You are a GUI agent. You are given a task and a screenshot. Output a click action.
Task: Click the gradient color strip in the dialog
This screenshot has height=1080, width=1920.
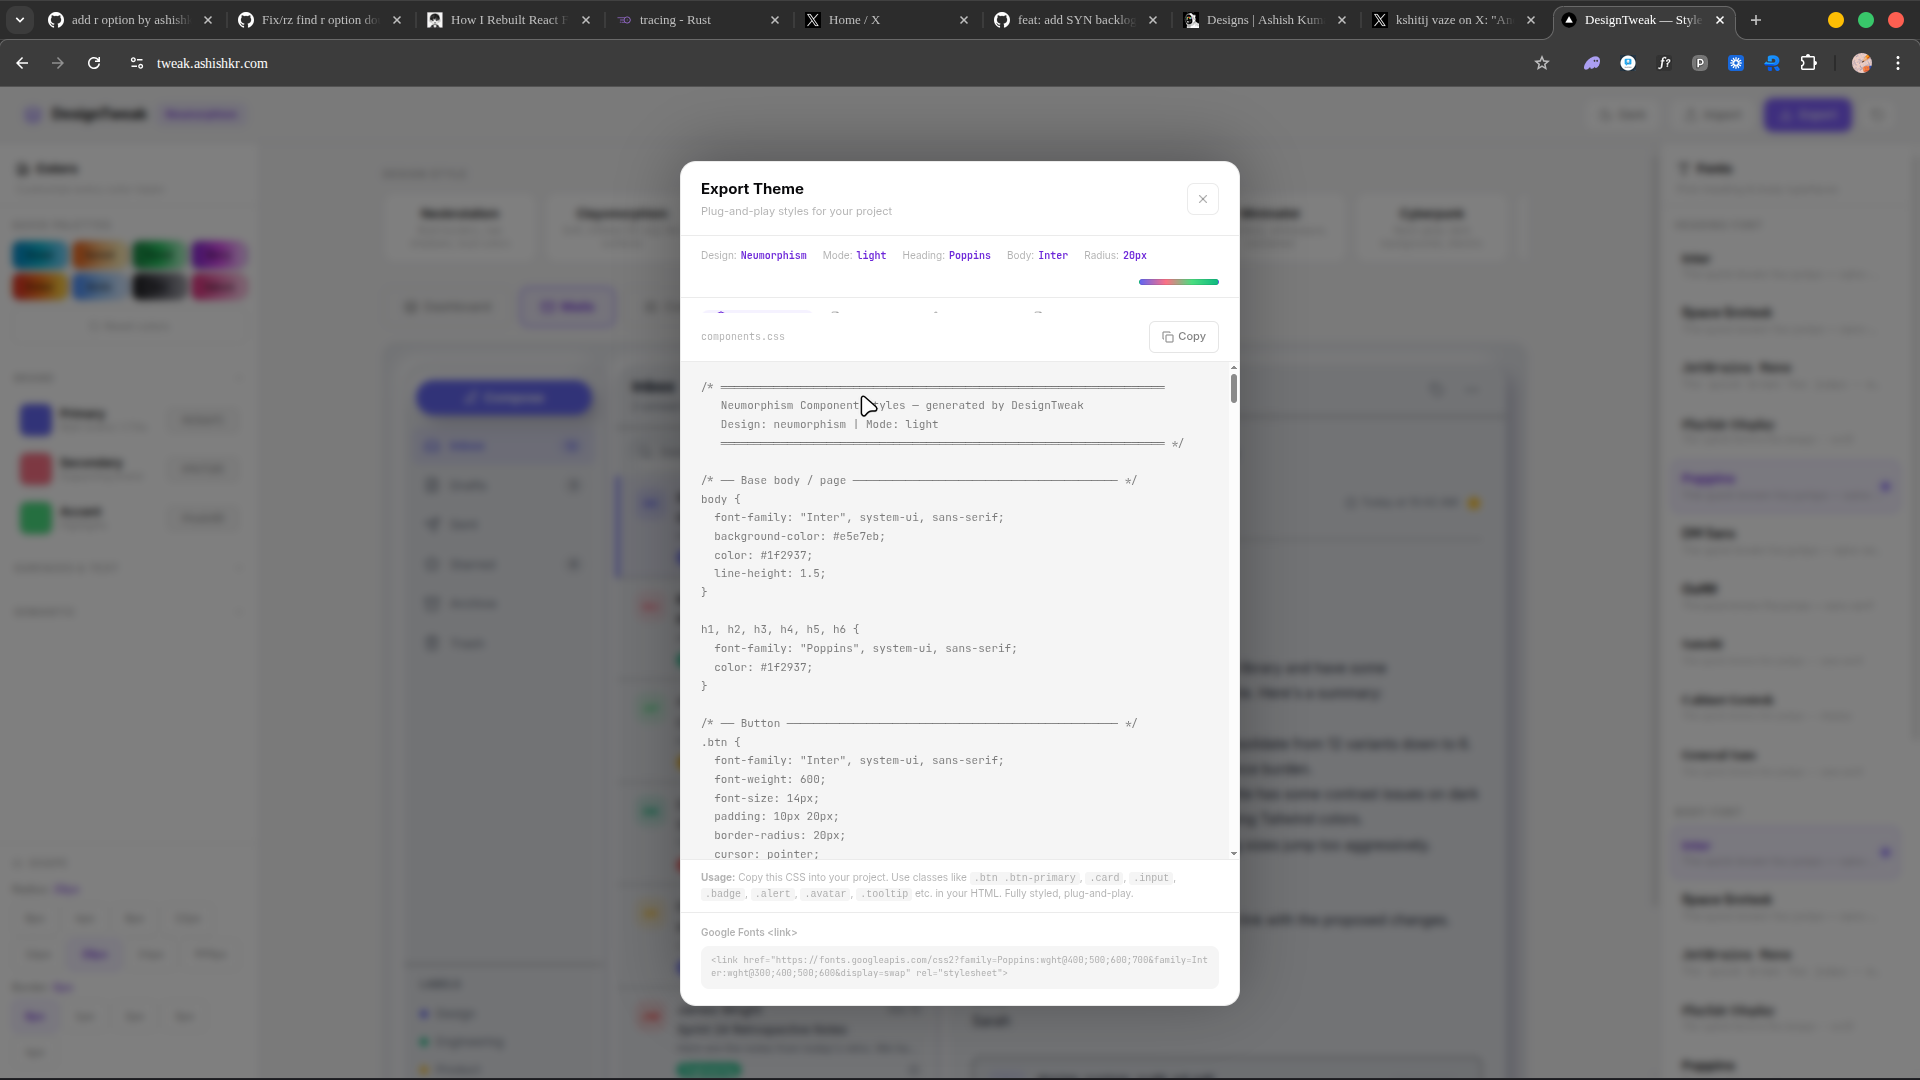1179,282
